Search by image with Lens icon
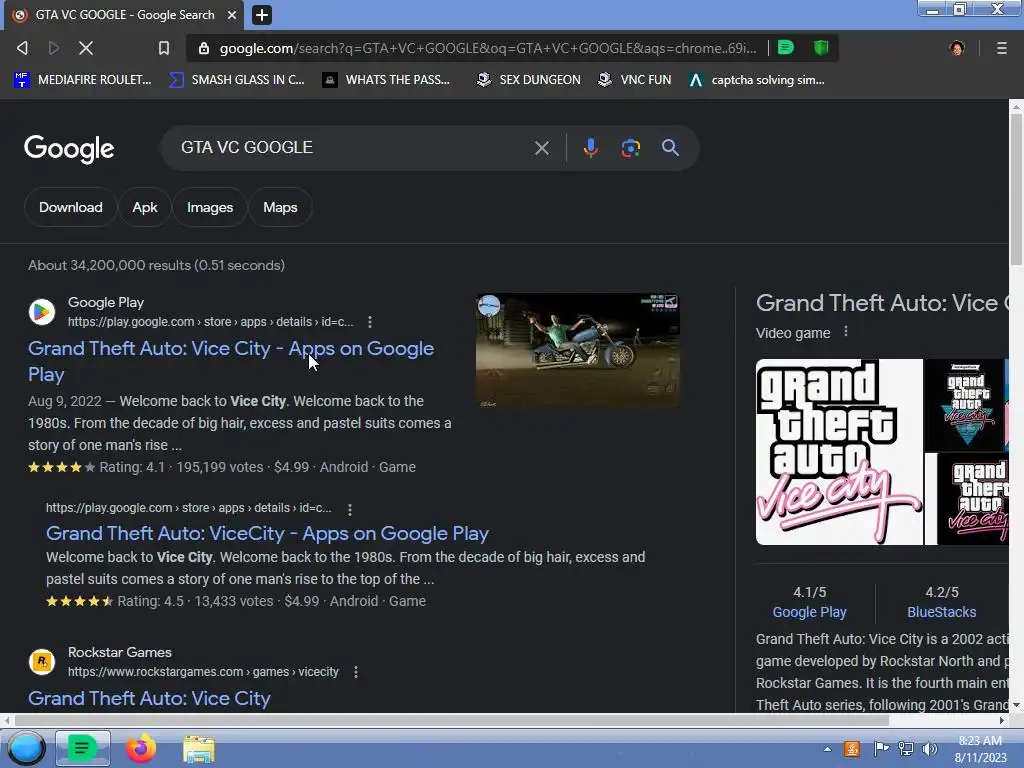 (630, 148)
